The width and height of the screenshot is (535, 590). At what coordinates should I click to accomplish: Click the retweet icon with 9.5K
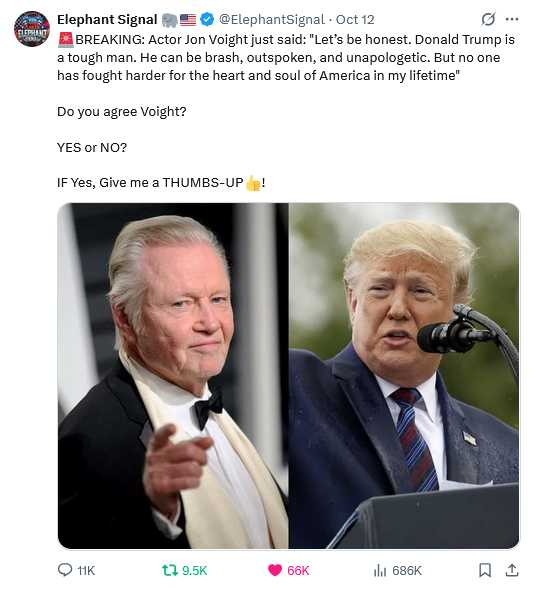coord(170,570)
